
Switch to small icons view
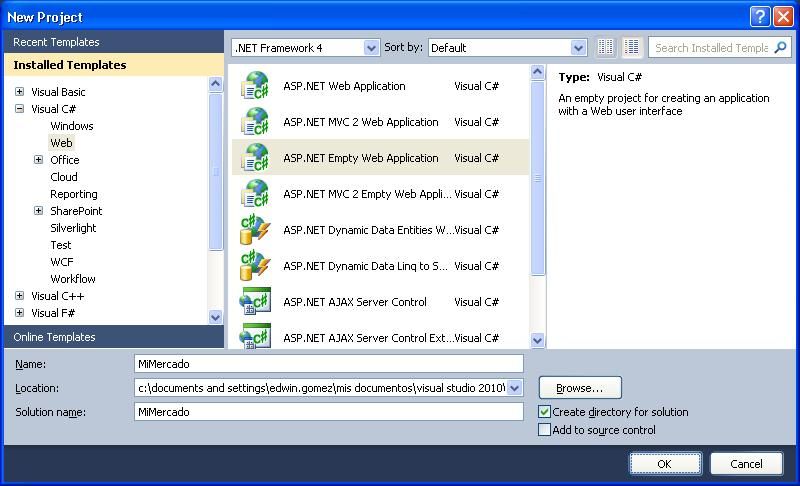pyautogui.click(x=606, y=47)
